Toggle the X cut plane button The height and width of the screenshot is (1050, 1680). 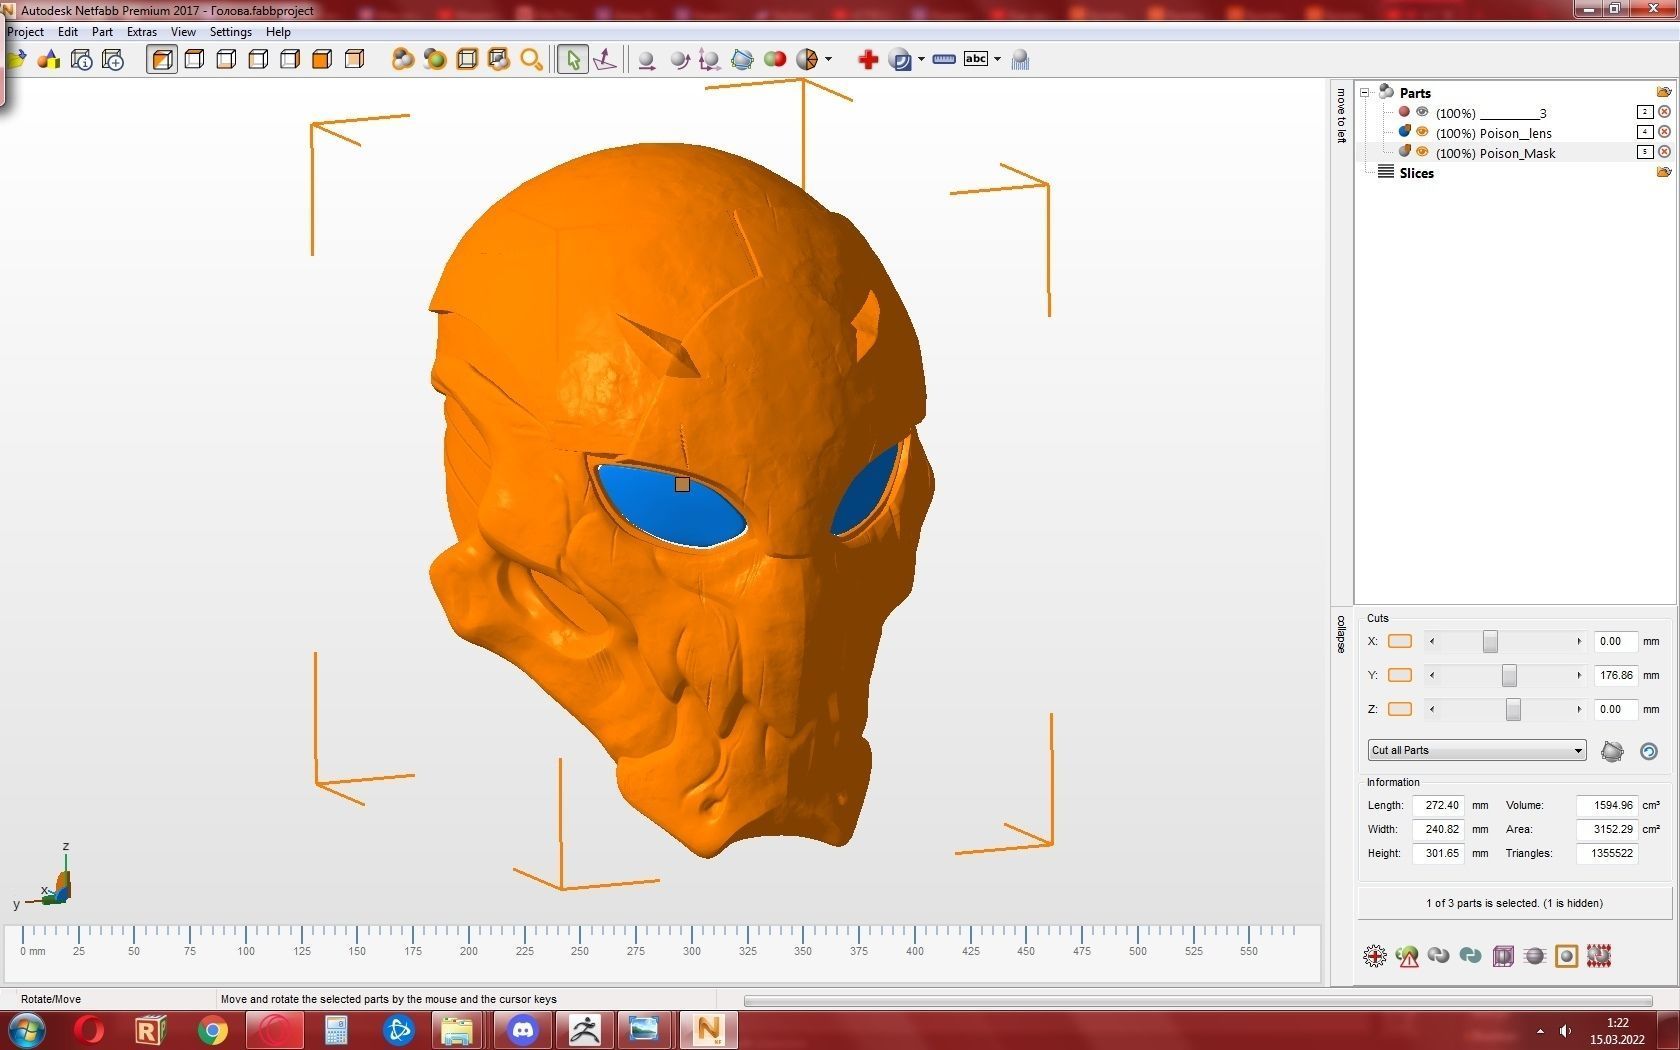(x=1400, y=642)
